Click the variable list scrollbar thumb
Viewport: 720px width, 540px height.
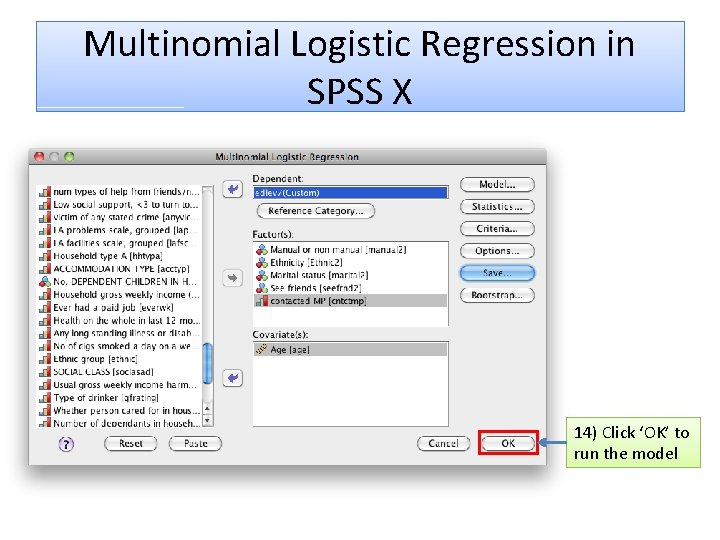click(x=208, y=363)
